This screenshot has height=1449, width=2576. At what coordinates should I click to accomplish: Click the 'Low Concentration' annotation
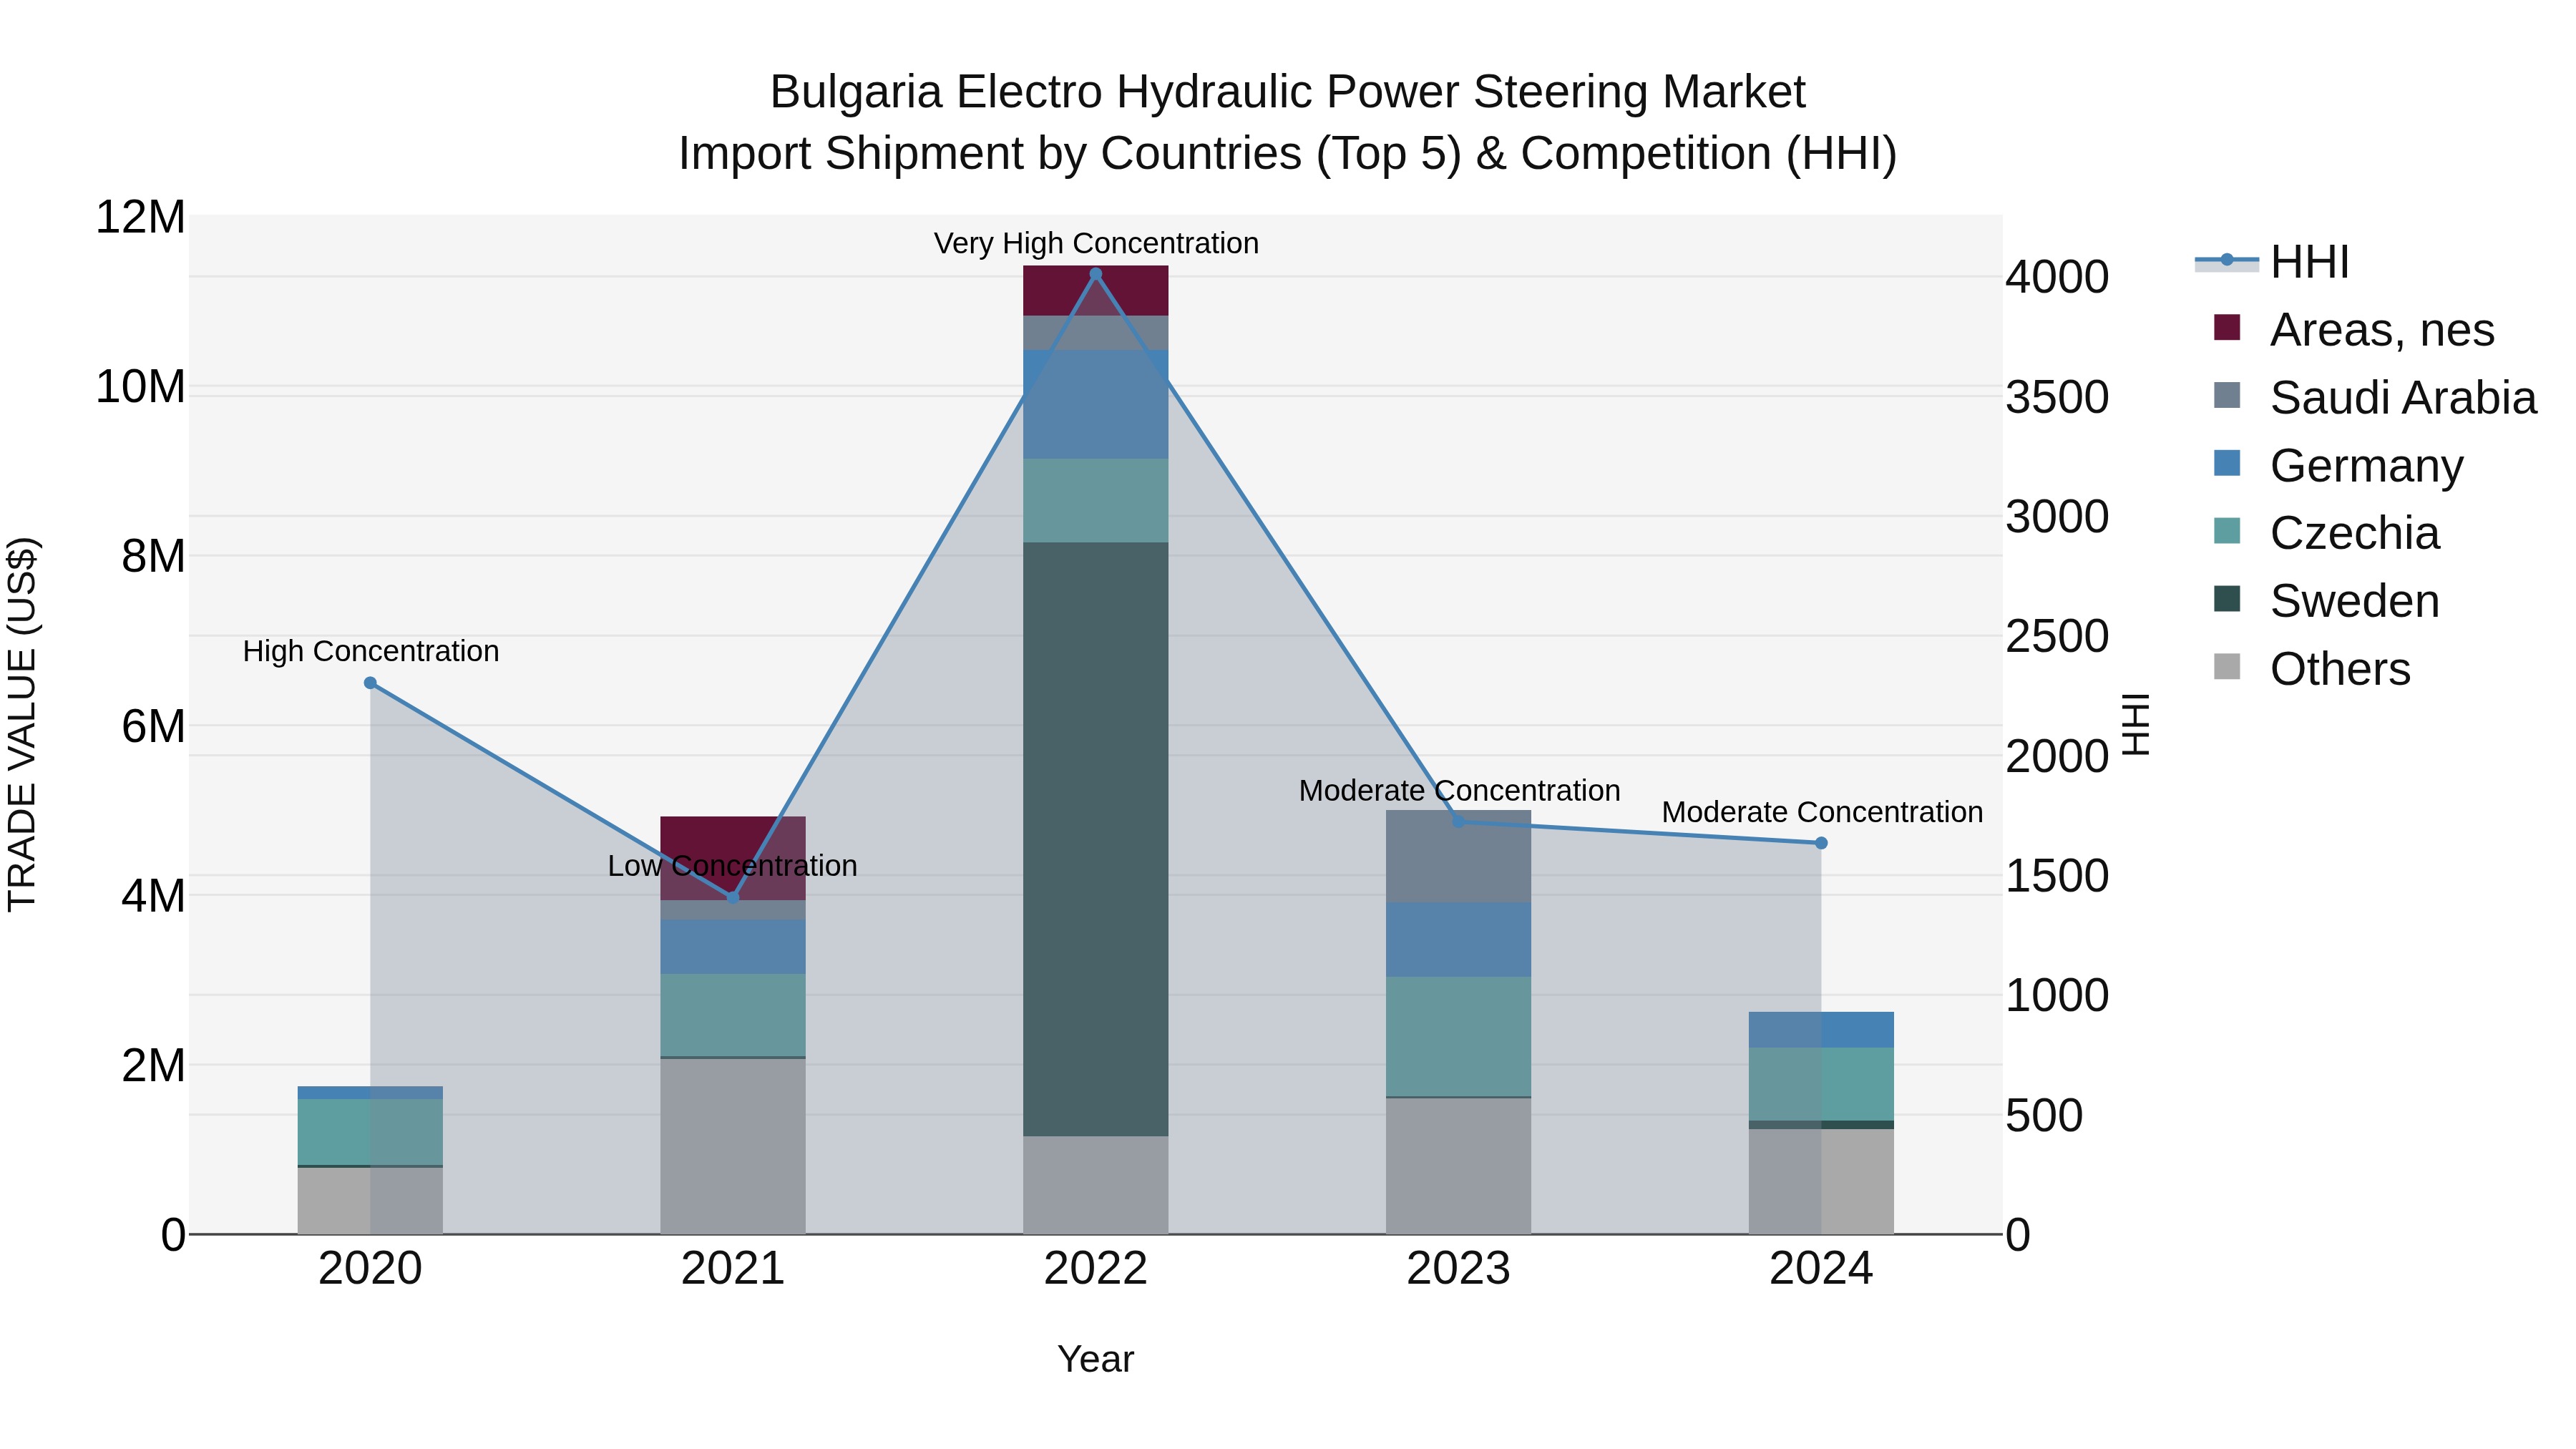(x=733, y=866)
